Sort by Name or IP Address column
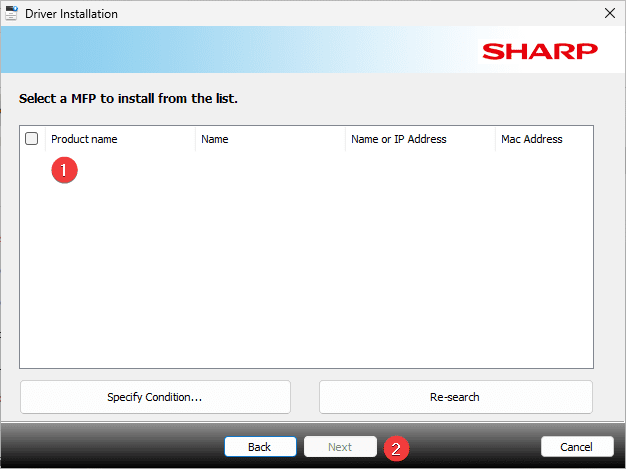This screenshot has height=469, width=626. [398, 139]
